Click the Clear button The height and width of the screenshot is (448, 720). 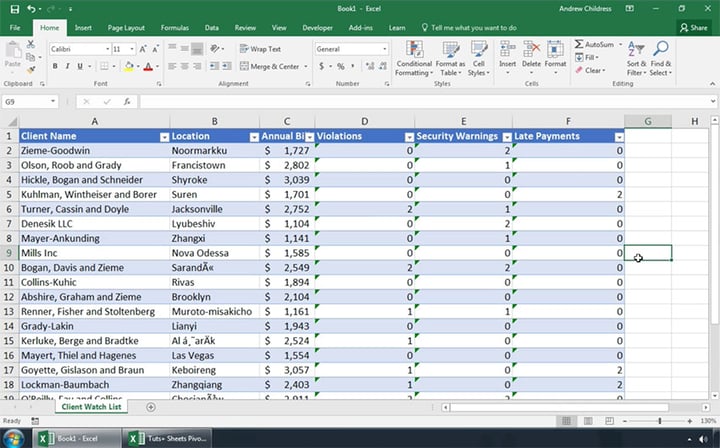pyautogui.click(x=590, y=70)
